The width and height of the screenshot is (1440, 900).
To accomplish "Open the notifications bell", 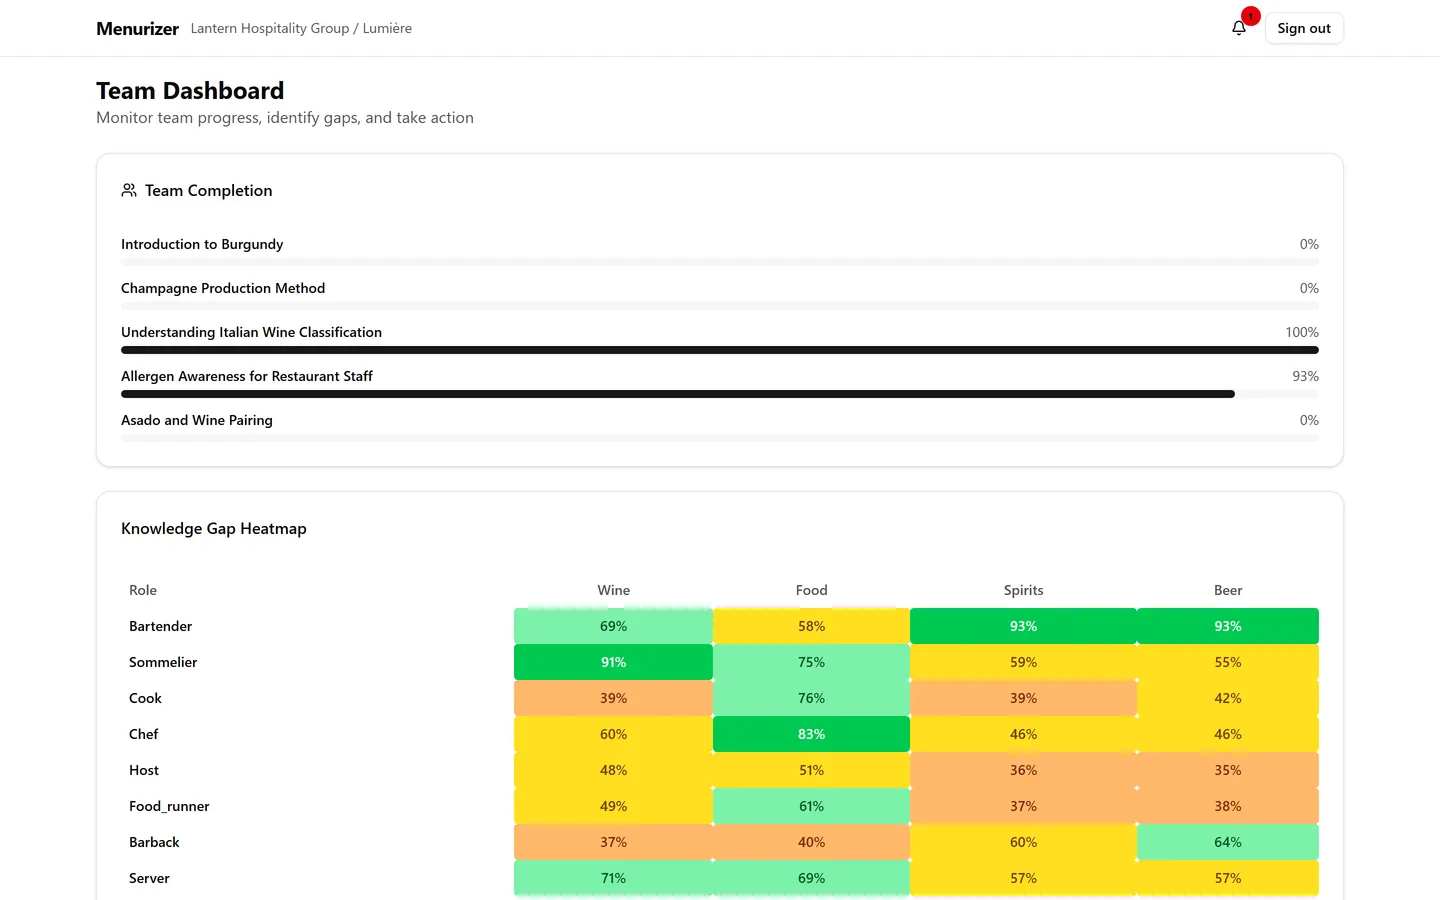I will point(1239,28).
